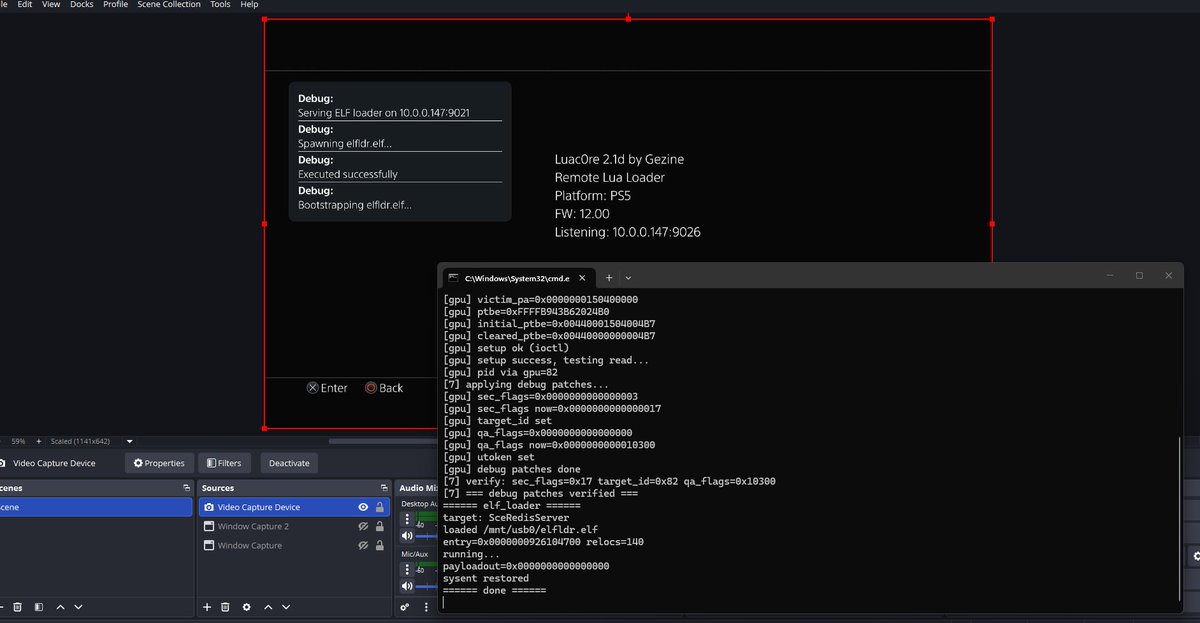Click the Mic/Aux volume slider
Viewport: 1200px width, 623px height.
[427, 587]
